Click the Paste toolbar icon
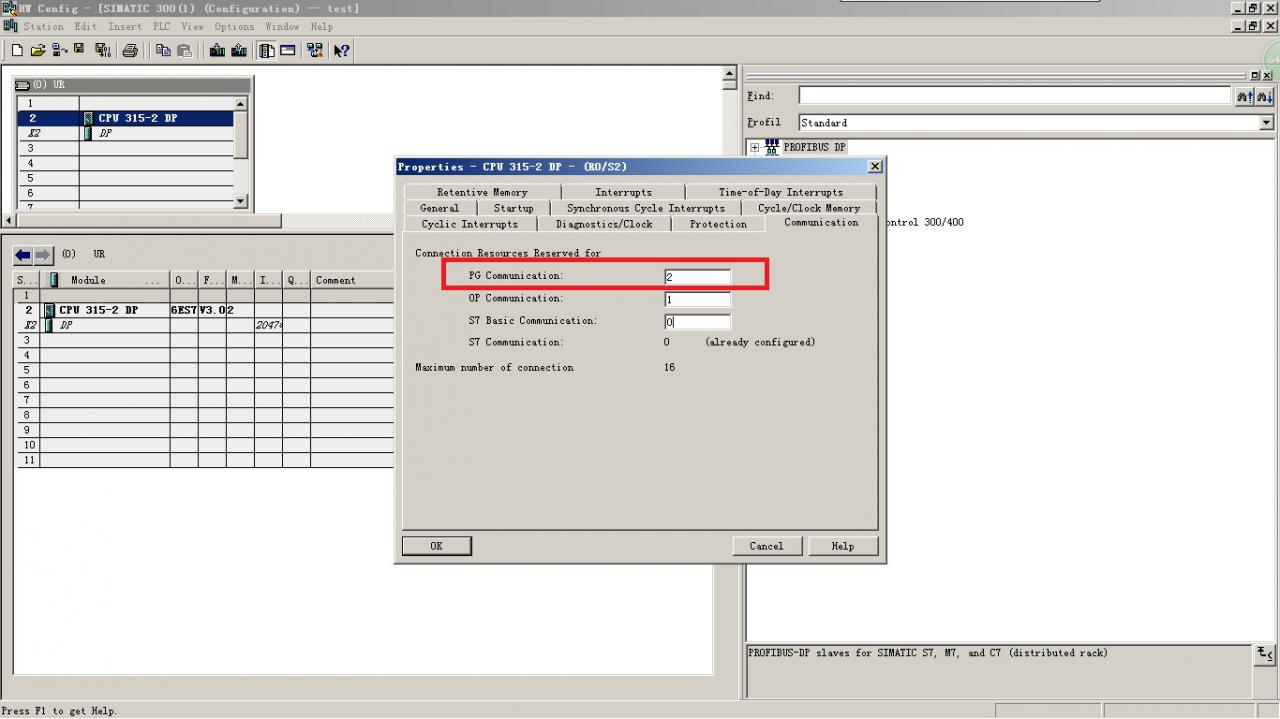 pyautogui.click(x=184, y=50)
